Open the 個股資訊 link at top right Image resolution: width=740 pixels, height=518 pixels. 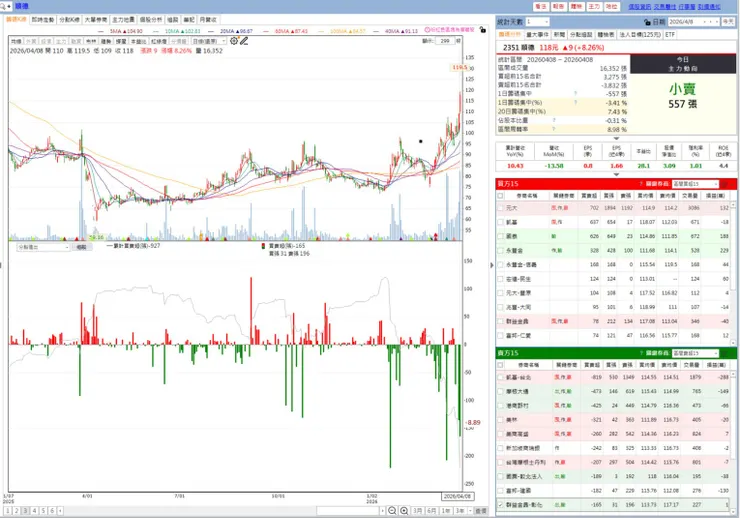coord(639,7)
